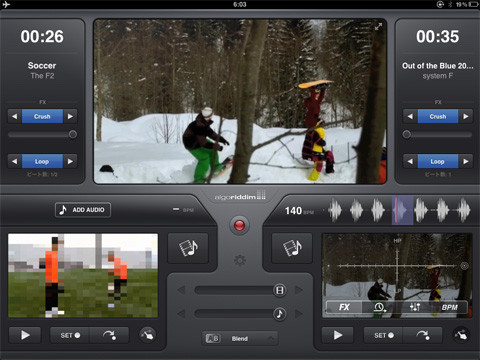Tap the 140 BPM readout
This screenshot has width=480, height=360.
(x=299, y=211)
